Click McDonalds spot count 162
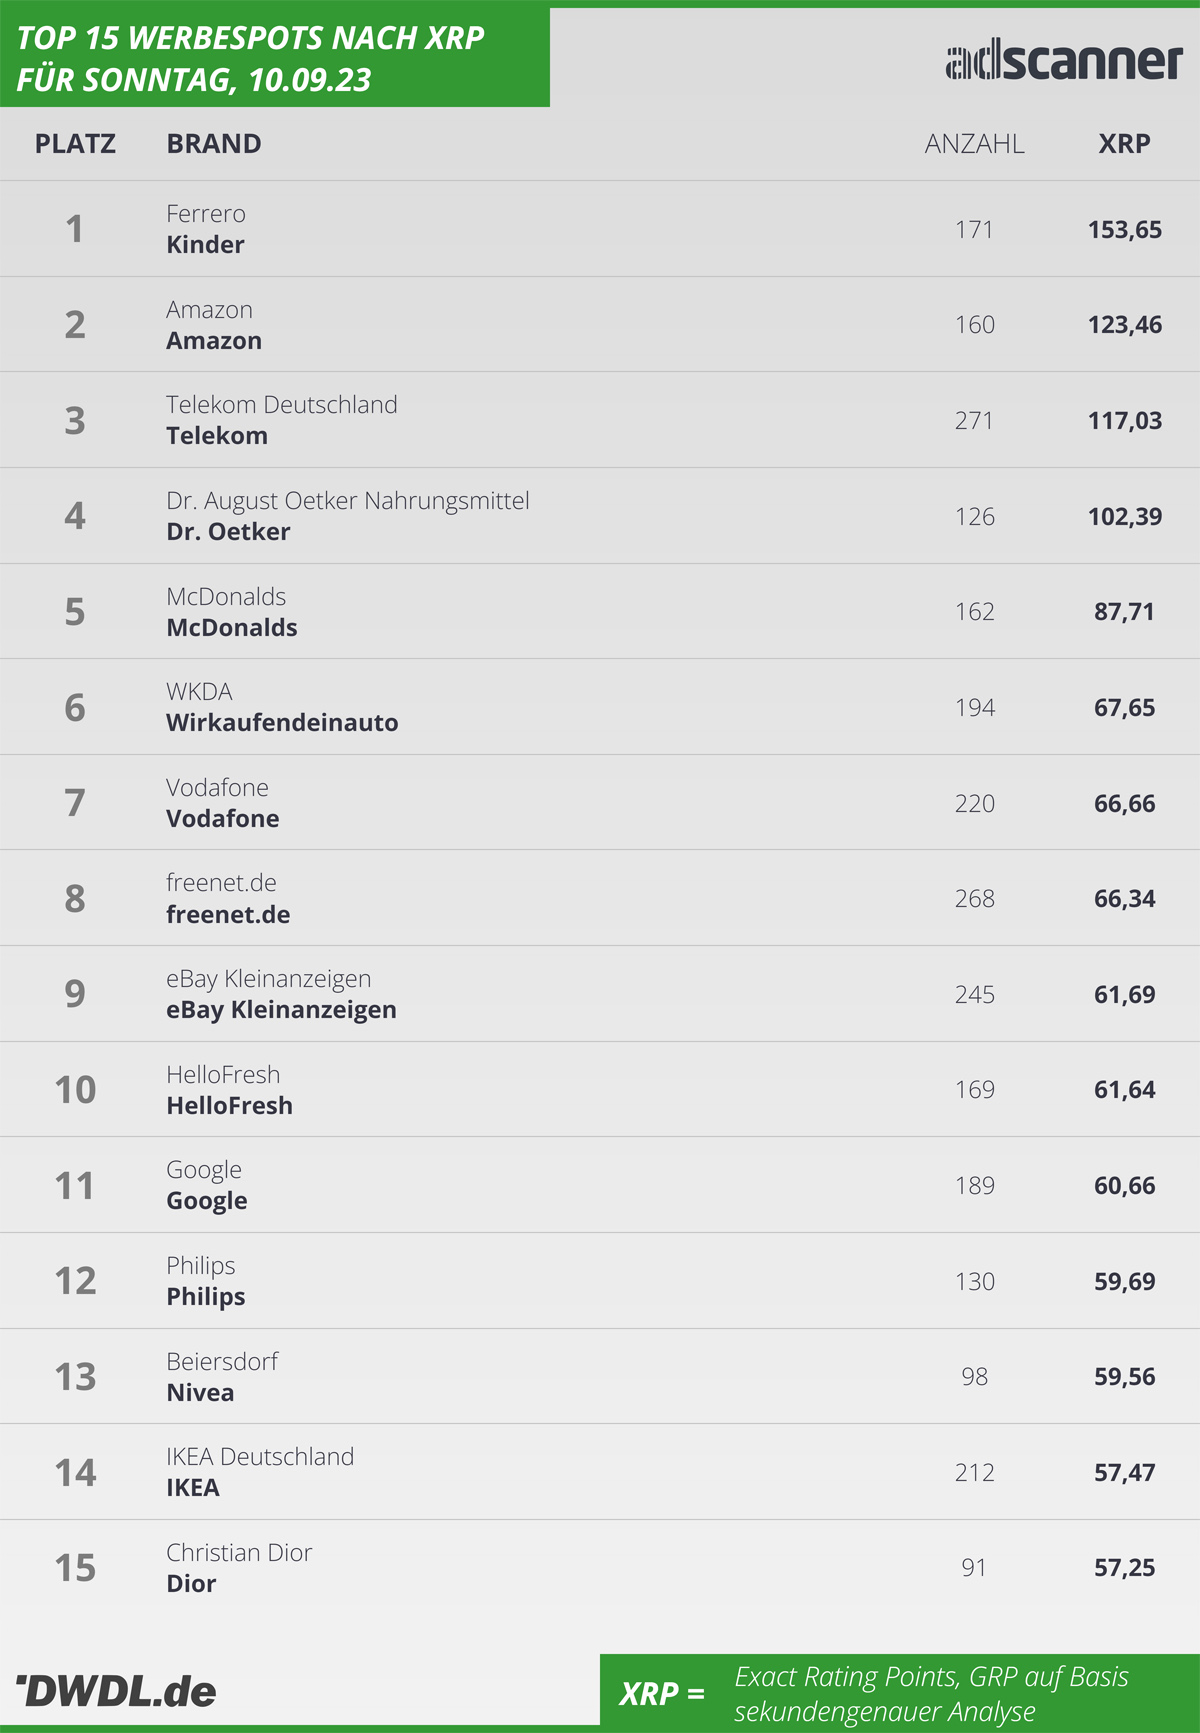1200x1733 pixels. pos(974,612)
